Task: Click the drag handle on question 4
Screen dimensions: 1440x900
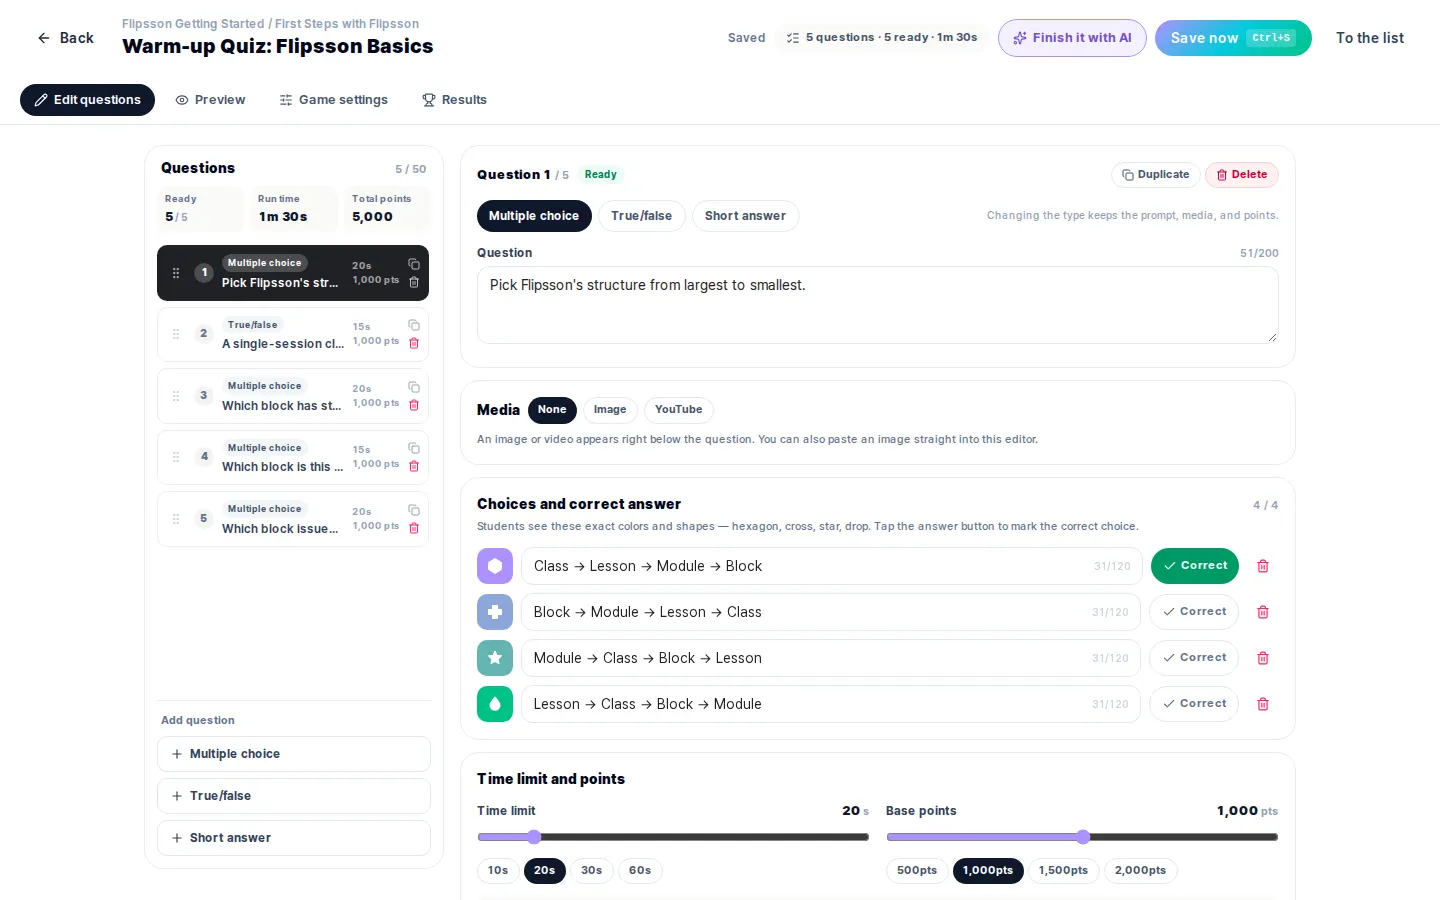Action: click(x=176, y=457)
